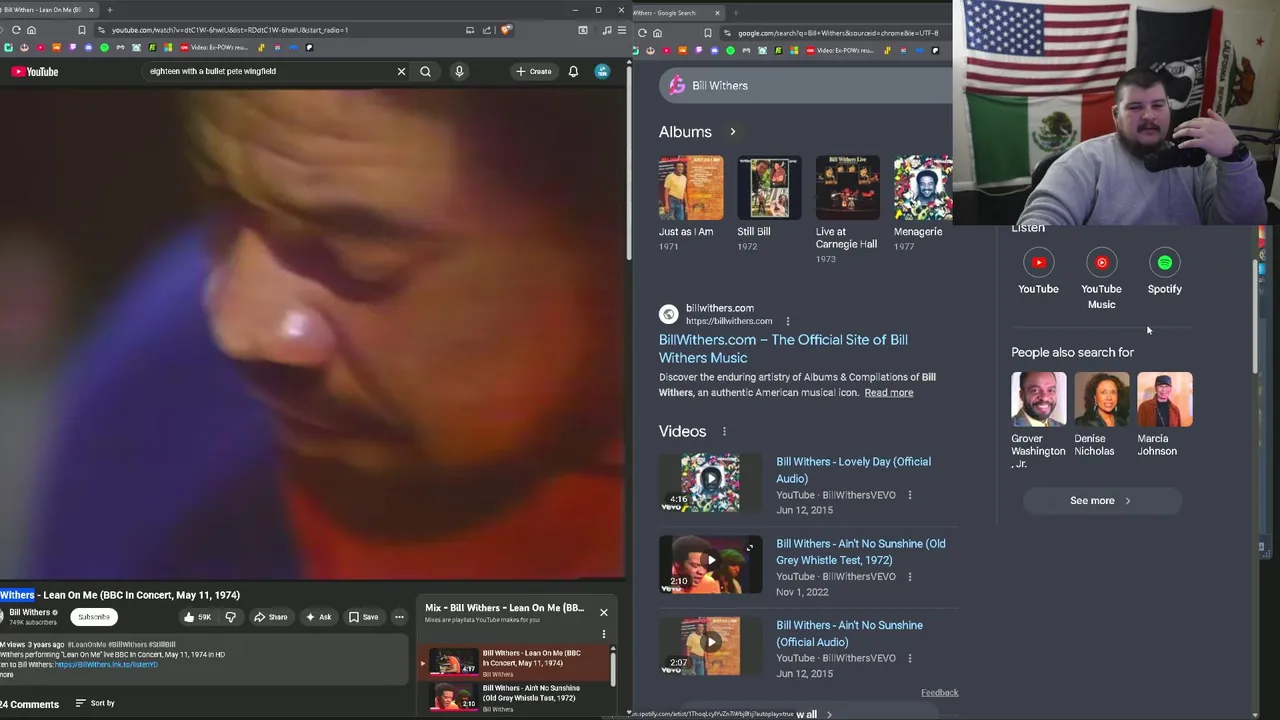1280x720 pixels.
Task: Go to home page in YouTube window
Action: 31,30
